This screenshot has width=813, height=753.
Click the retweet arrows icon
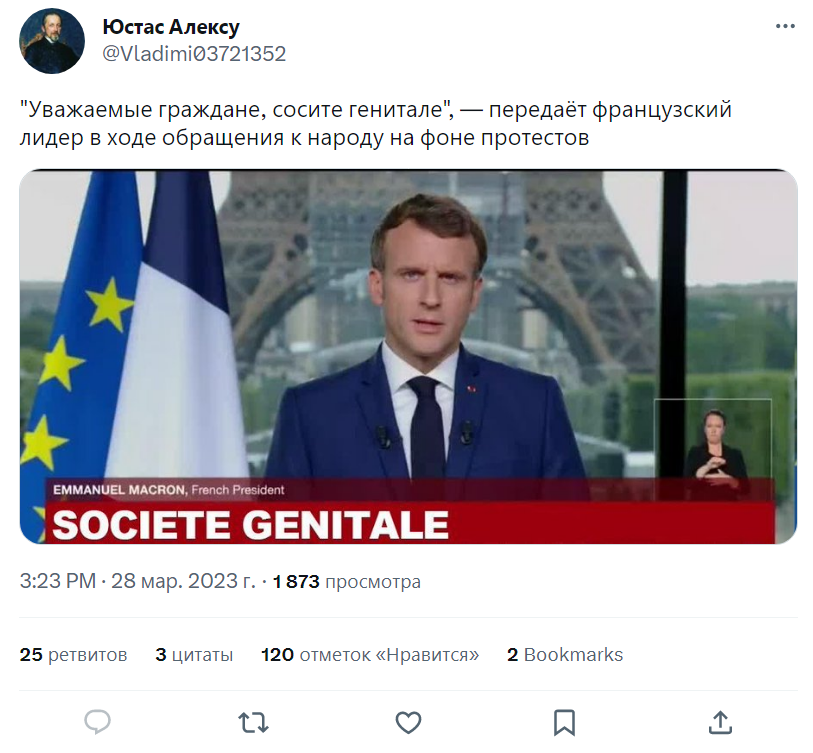click(251, 721)
